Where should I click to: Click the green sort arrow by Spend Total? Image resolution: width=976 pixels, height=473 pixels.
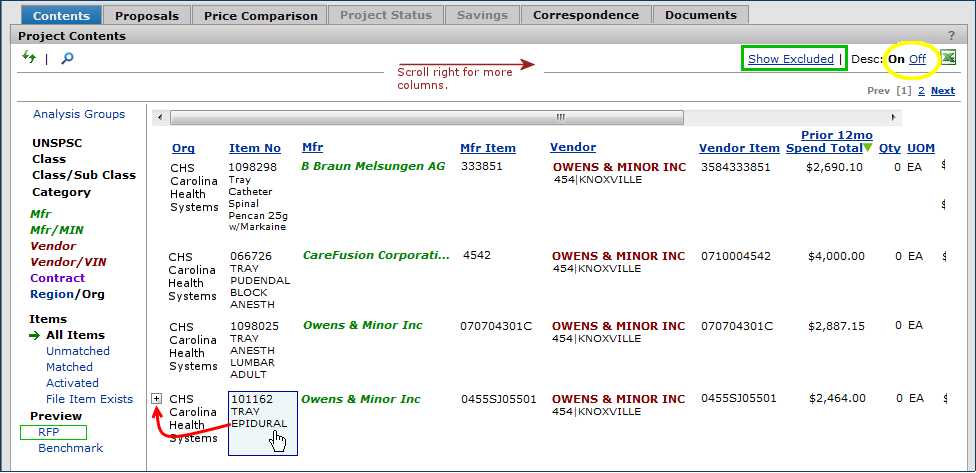point(867,148)
